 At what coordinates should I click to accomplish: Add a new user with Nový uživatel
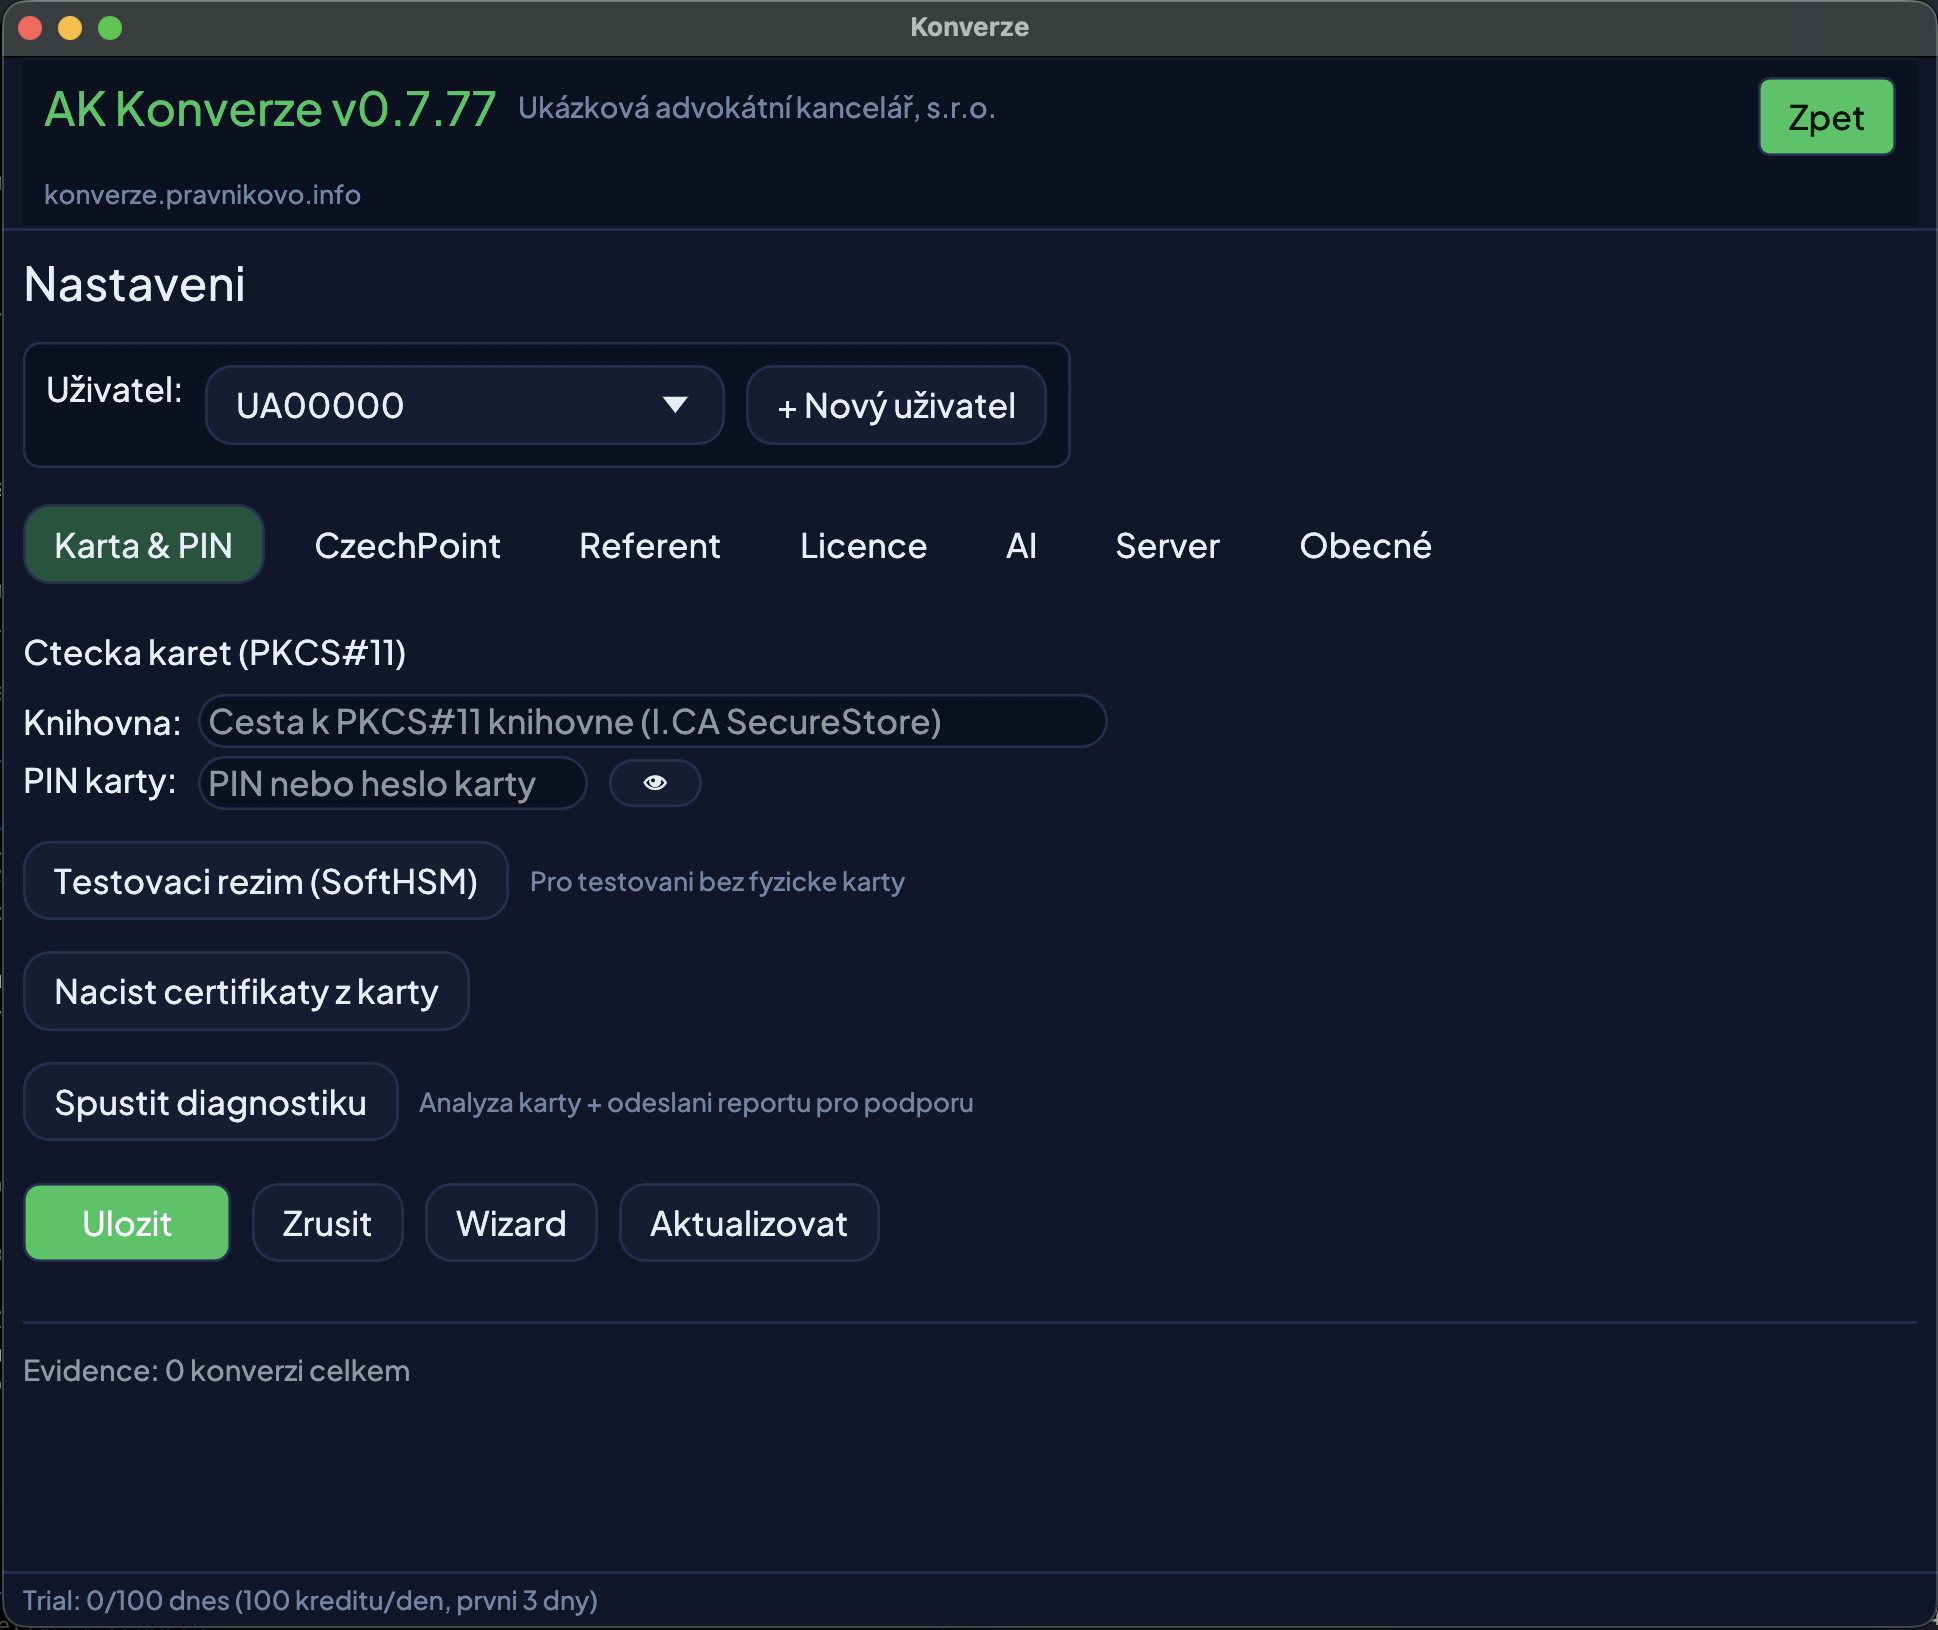[x=896, y=405]
